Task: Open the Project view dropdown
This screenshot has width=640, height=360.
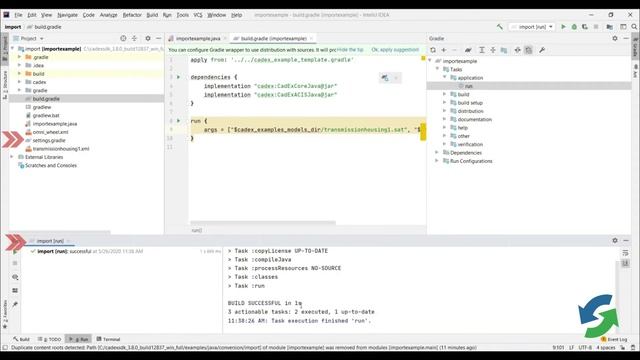Action: [x=29, y=38]
